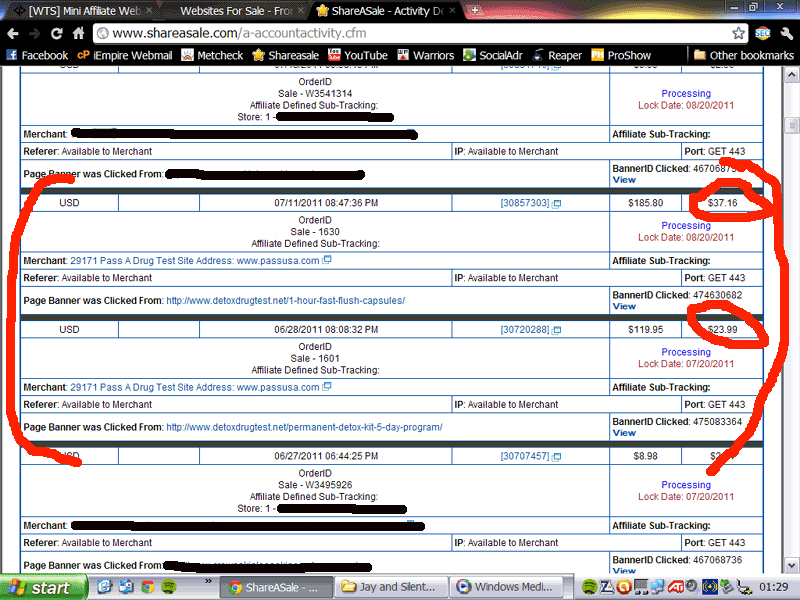This screenshot has height=600, width=800.
Task: Open the SocialAdr bookmark
Action: pos(493,55)
